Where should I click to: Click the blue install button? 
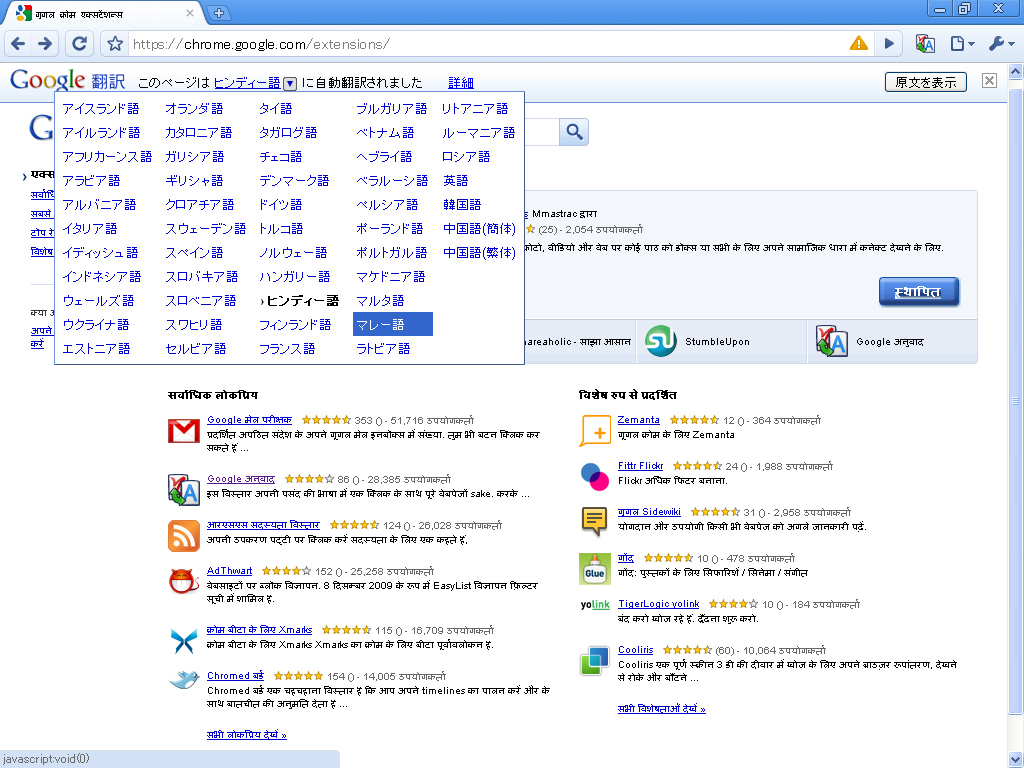918,292
